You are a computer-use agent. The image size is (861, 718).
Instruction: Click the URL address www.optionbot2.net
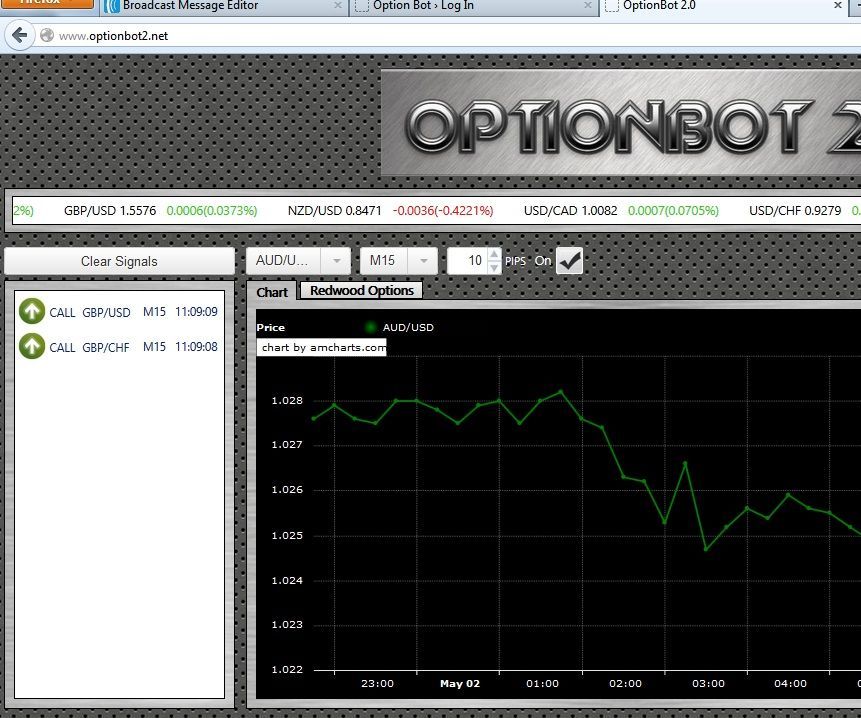pos(113,36)
